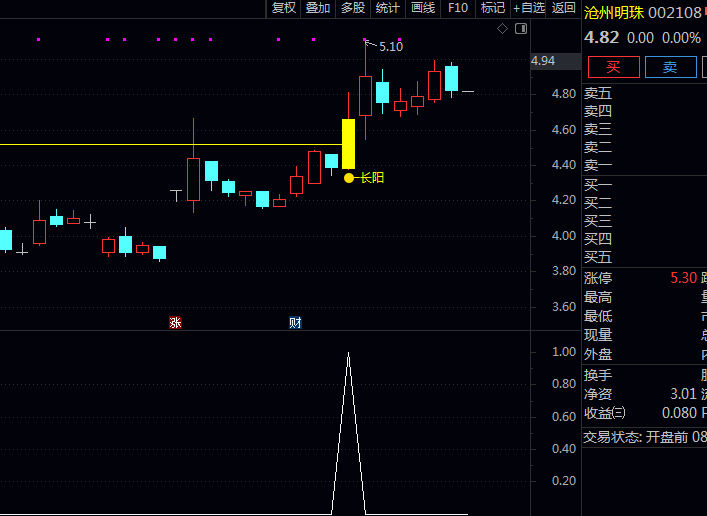Open the 复权 adjustment menu

(284, 8)
